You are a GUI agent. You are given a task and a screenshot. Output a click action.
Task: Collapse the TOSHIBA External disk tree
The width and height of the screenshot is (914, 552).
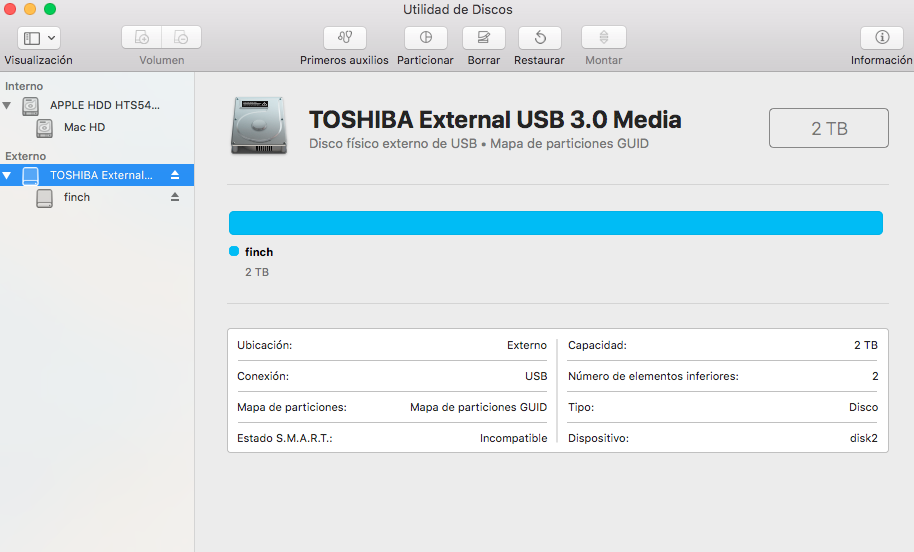(x=8, y=175)
